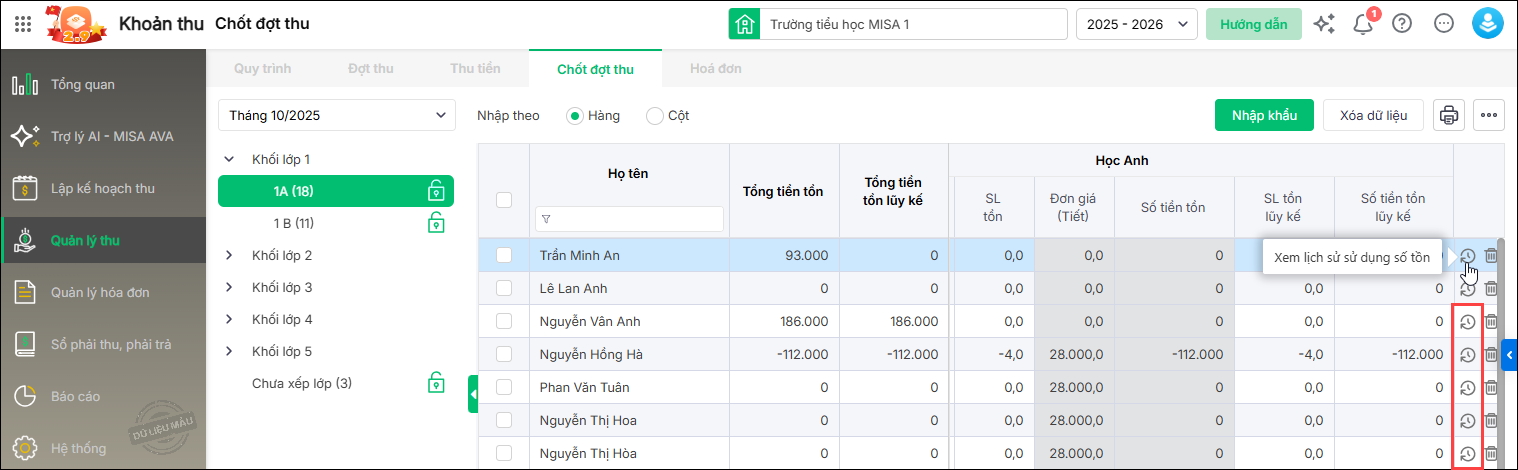View balance usage history for Nguyễn Vân Anh

pyautogui.click(x=1467, y=322)
